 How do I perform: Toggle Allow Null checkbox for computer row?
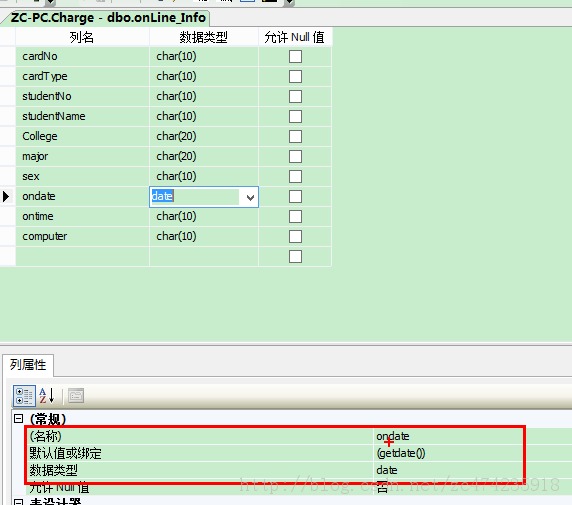pyautogui.click(x=295, y=236)
